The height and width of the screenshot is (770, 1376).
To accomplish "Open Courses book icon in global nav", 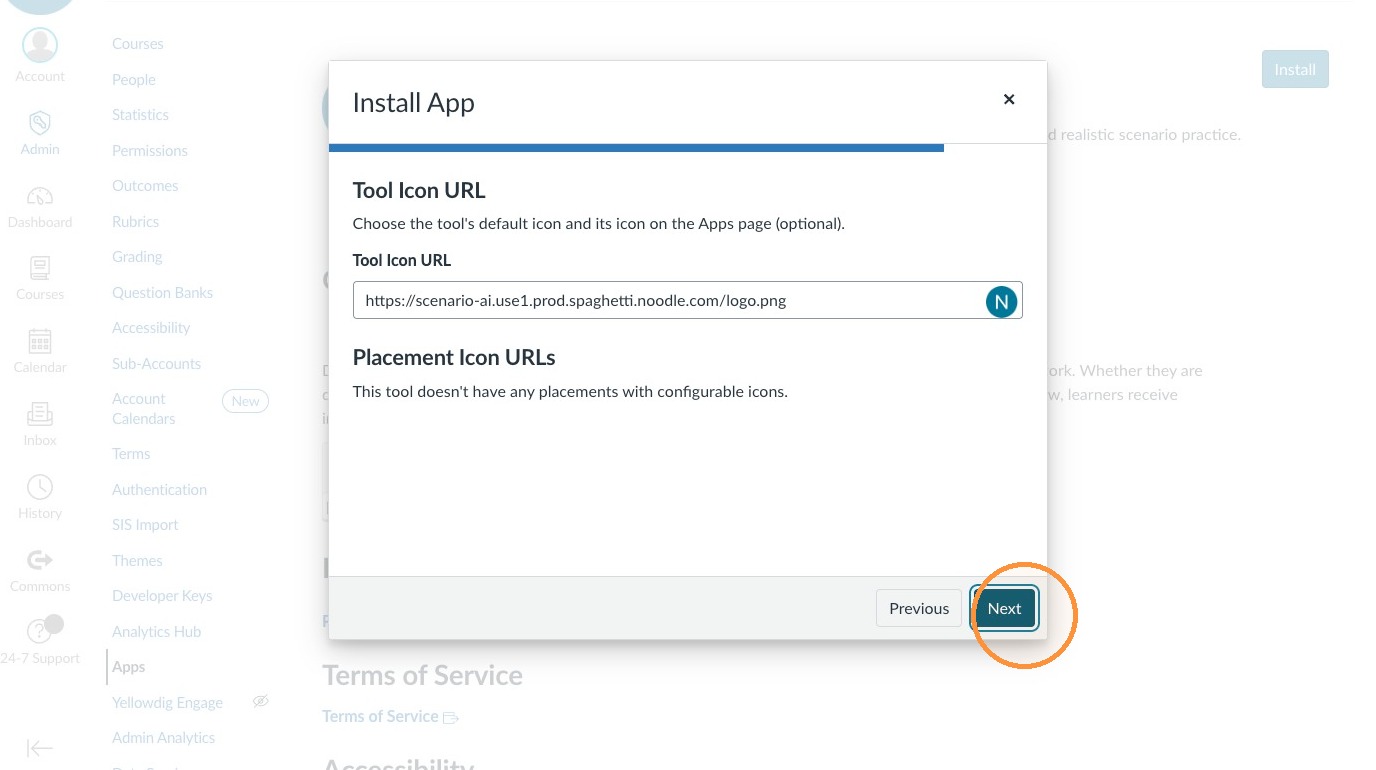I will pos(40,268).
